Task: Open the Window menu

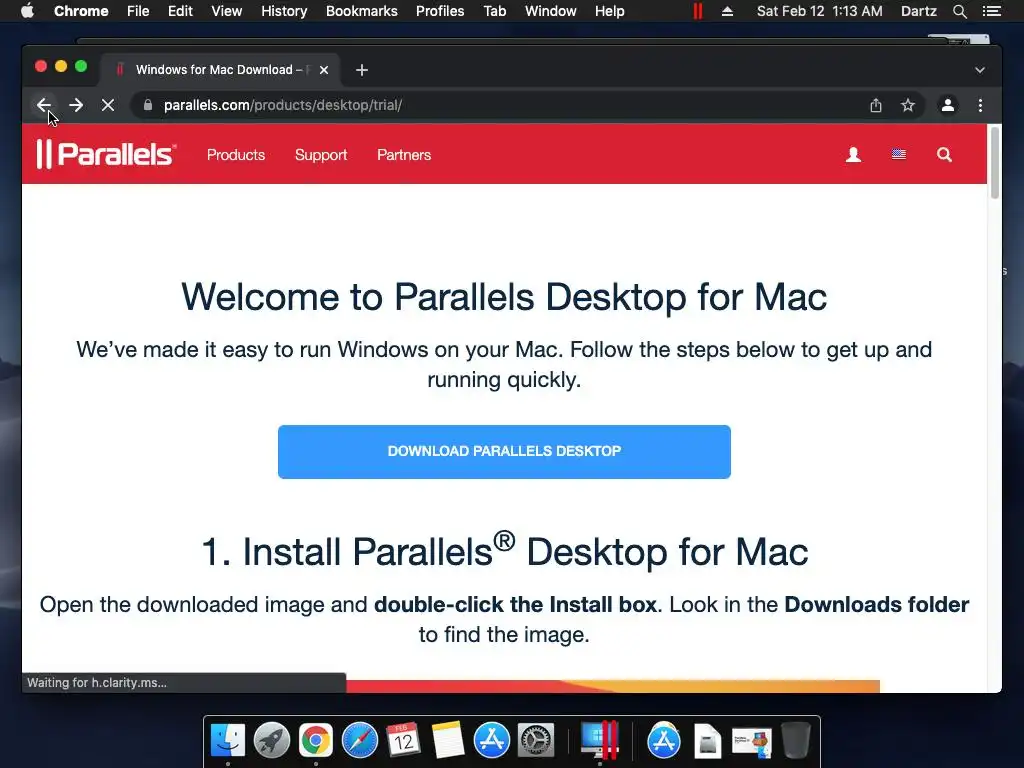Action: click(551, 11)
